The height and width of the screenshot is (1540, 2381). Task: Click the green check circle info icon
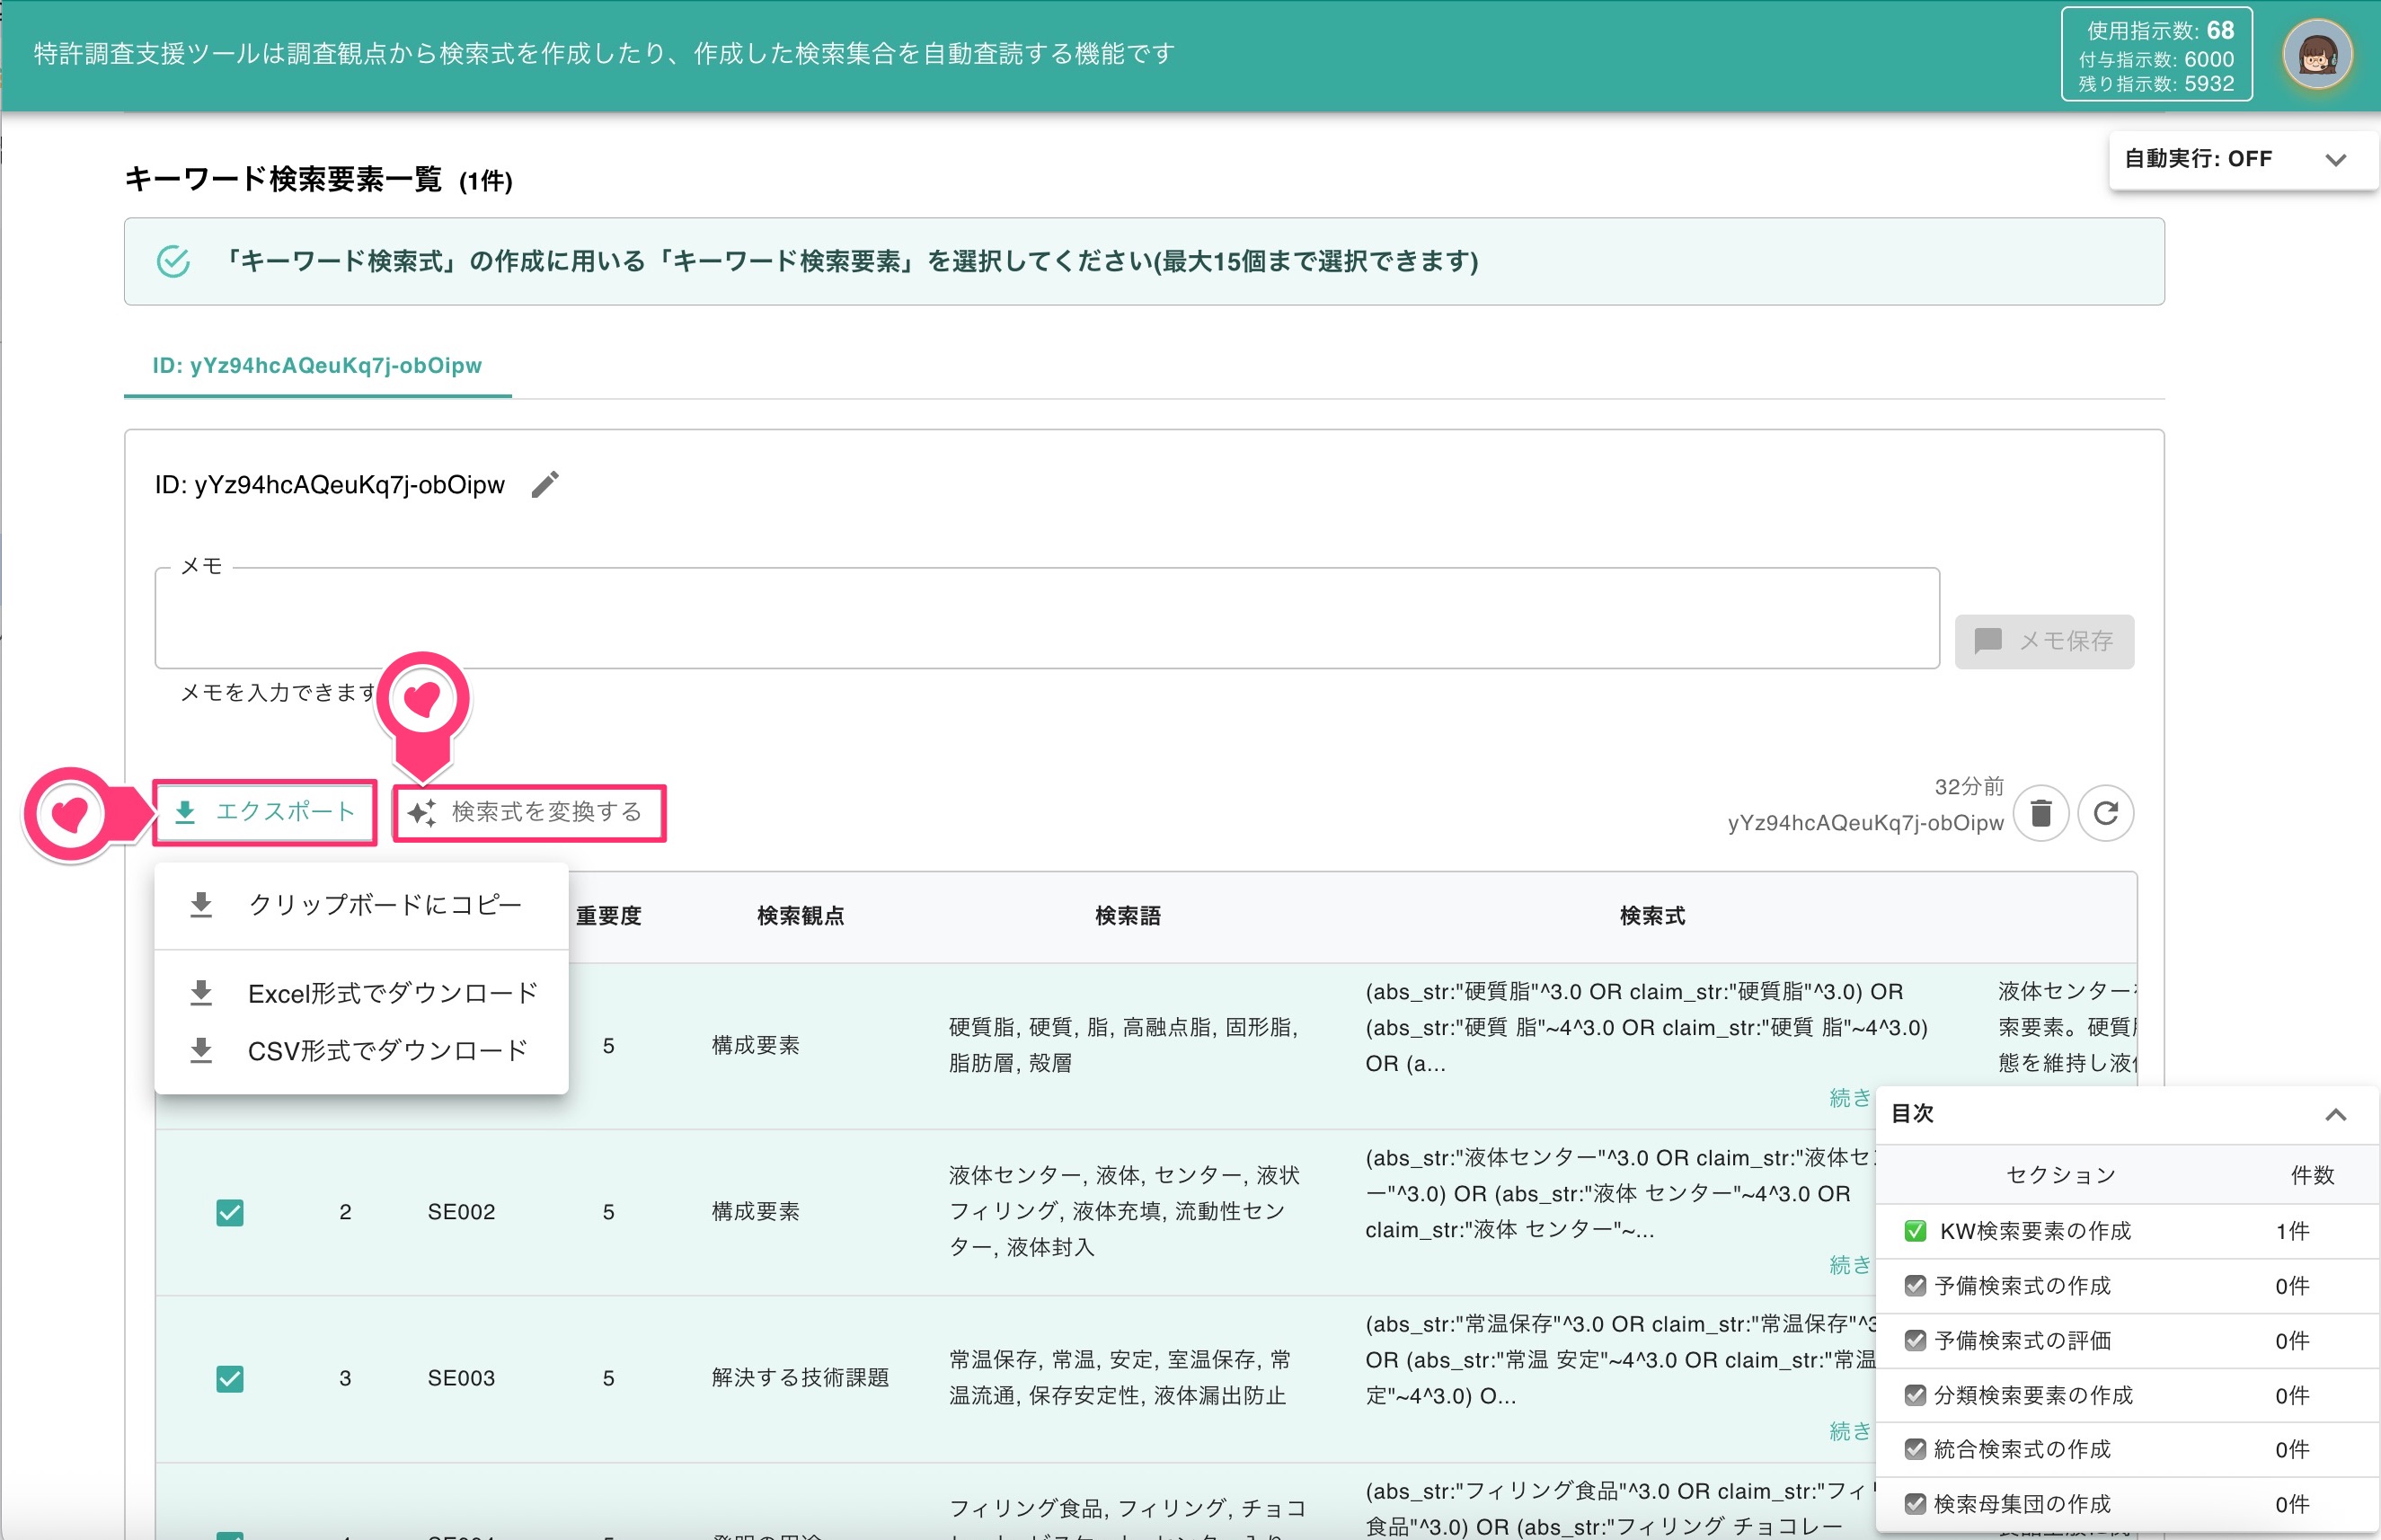173,261
